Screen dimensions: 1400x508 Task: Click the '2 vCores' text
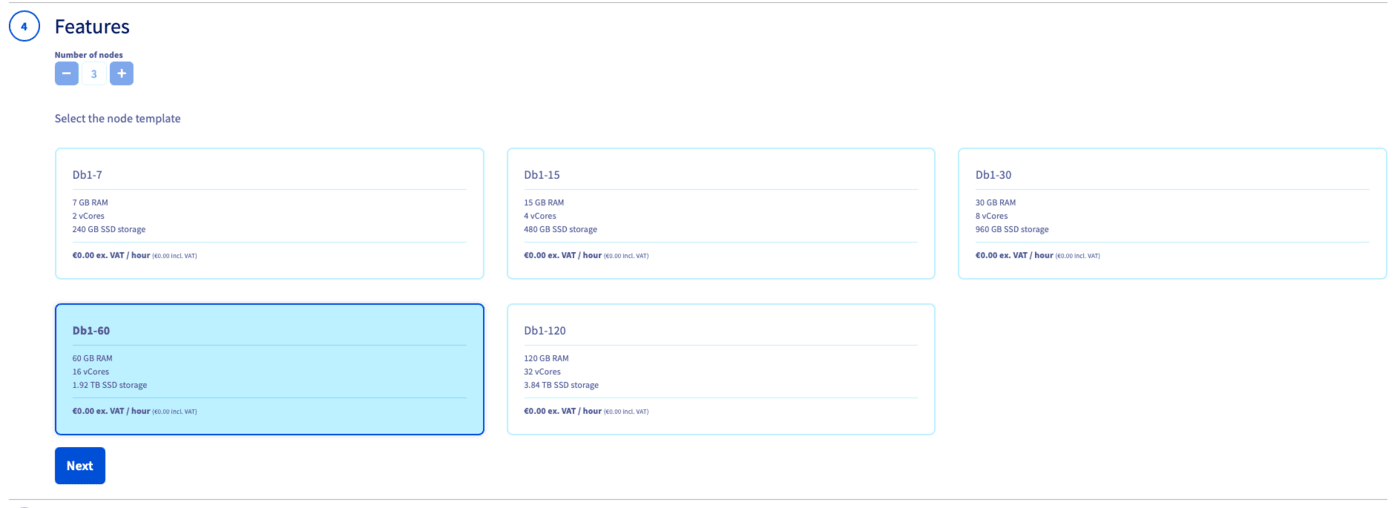click(88, 216)
